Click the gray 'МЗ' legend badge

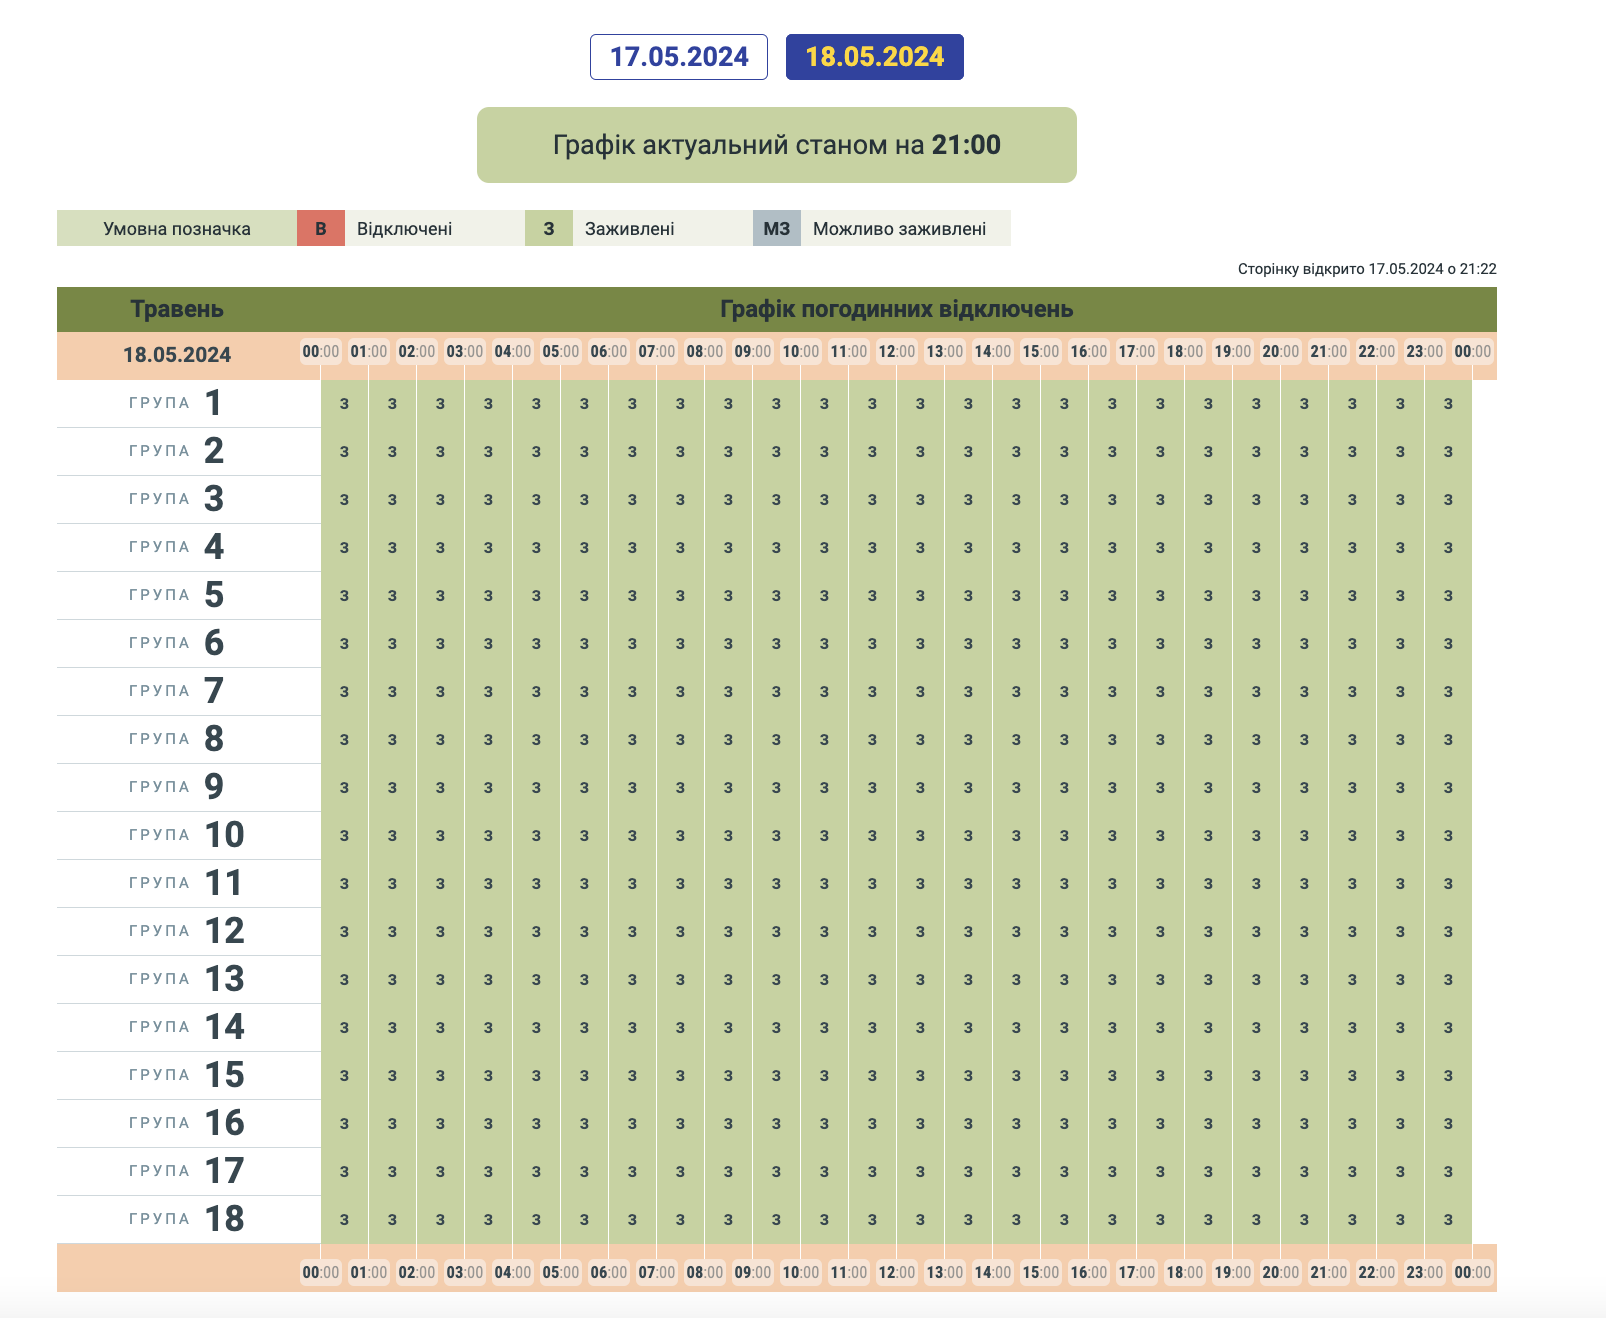(776, 228)
